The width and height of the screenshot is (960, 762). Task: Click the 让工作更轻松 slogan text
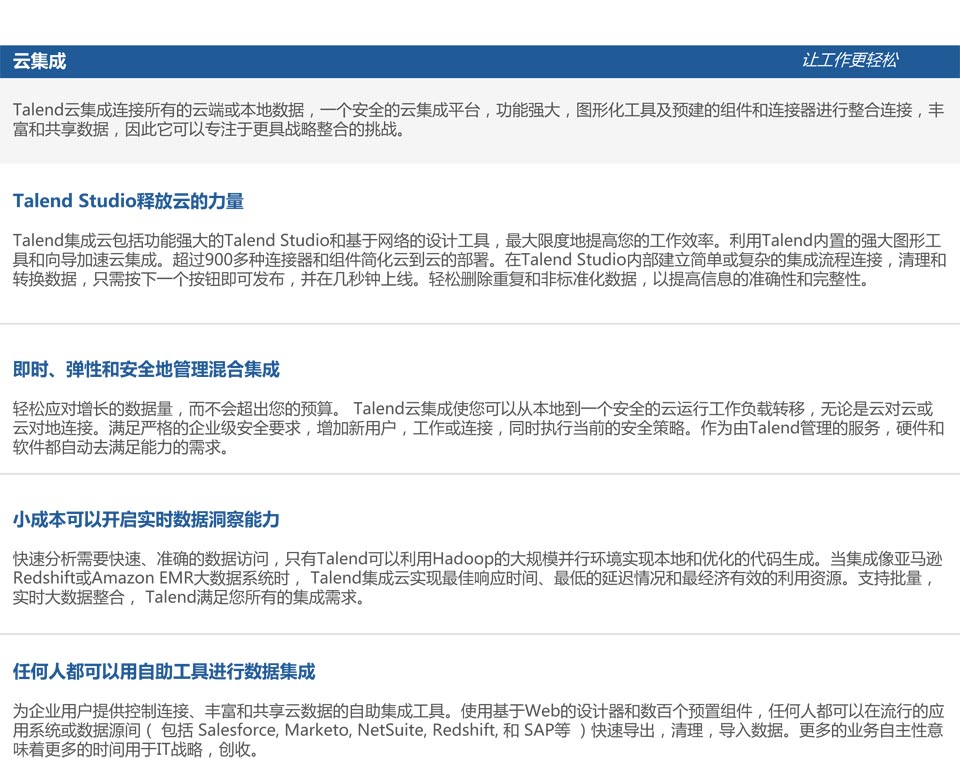point(850,60)
